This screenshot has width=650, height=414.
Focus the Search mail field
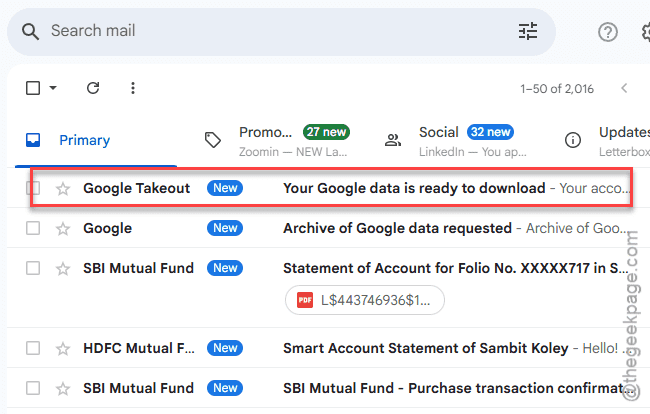(x=281, y=31)
